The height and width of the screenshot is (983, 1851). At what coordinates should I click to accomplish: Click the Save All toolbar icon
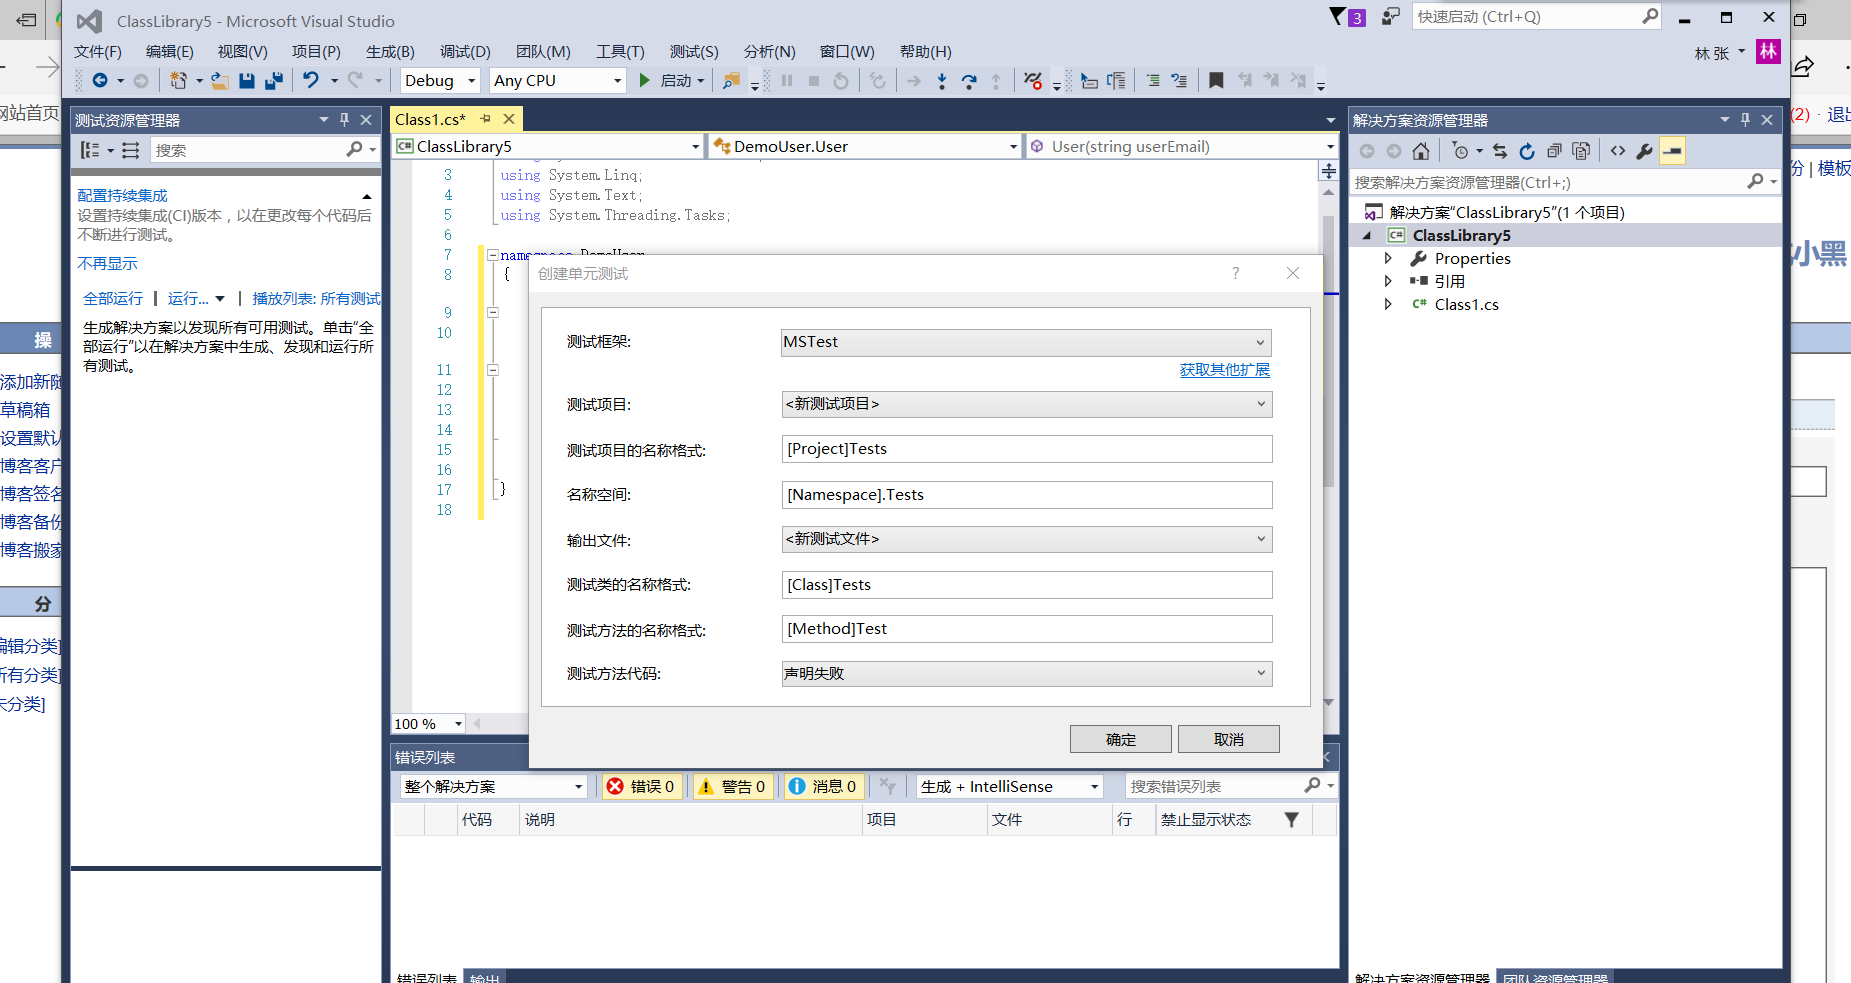pyautogui.click(x=274, y=81)
